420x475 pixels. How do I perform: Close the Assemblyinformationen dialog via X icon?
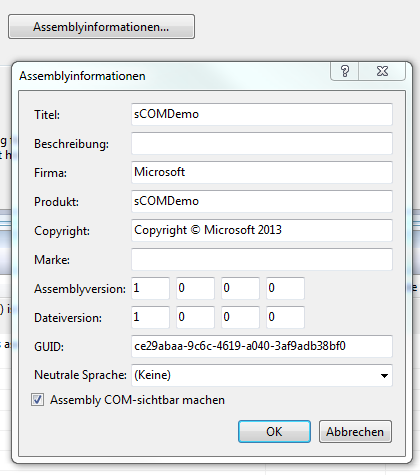coord(382,71)
